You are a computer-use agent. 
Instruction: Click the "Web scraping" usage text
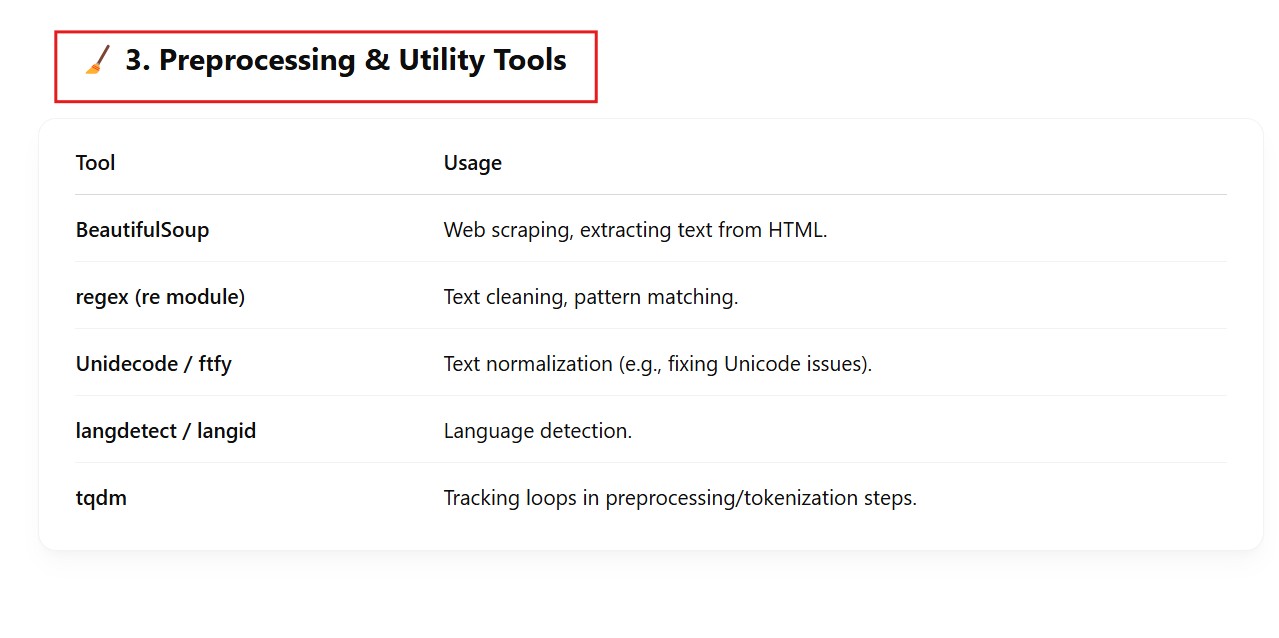tap(506, 230)
